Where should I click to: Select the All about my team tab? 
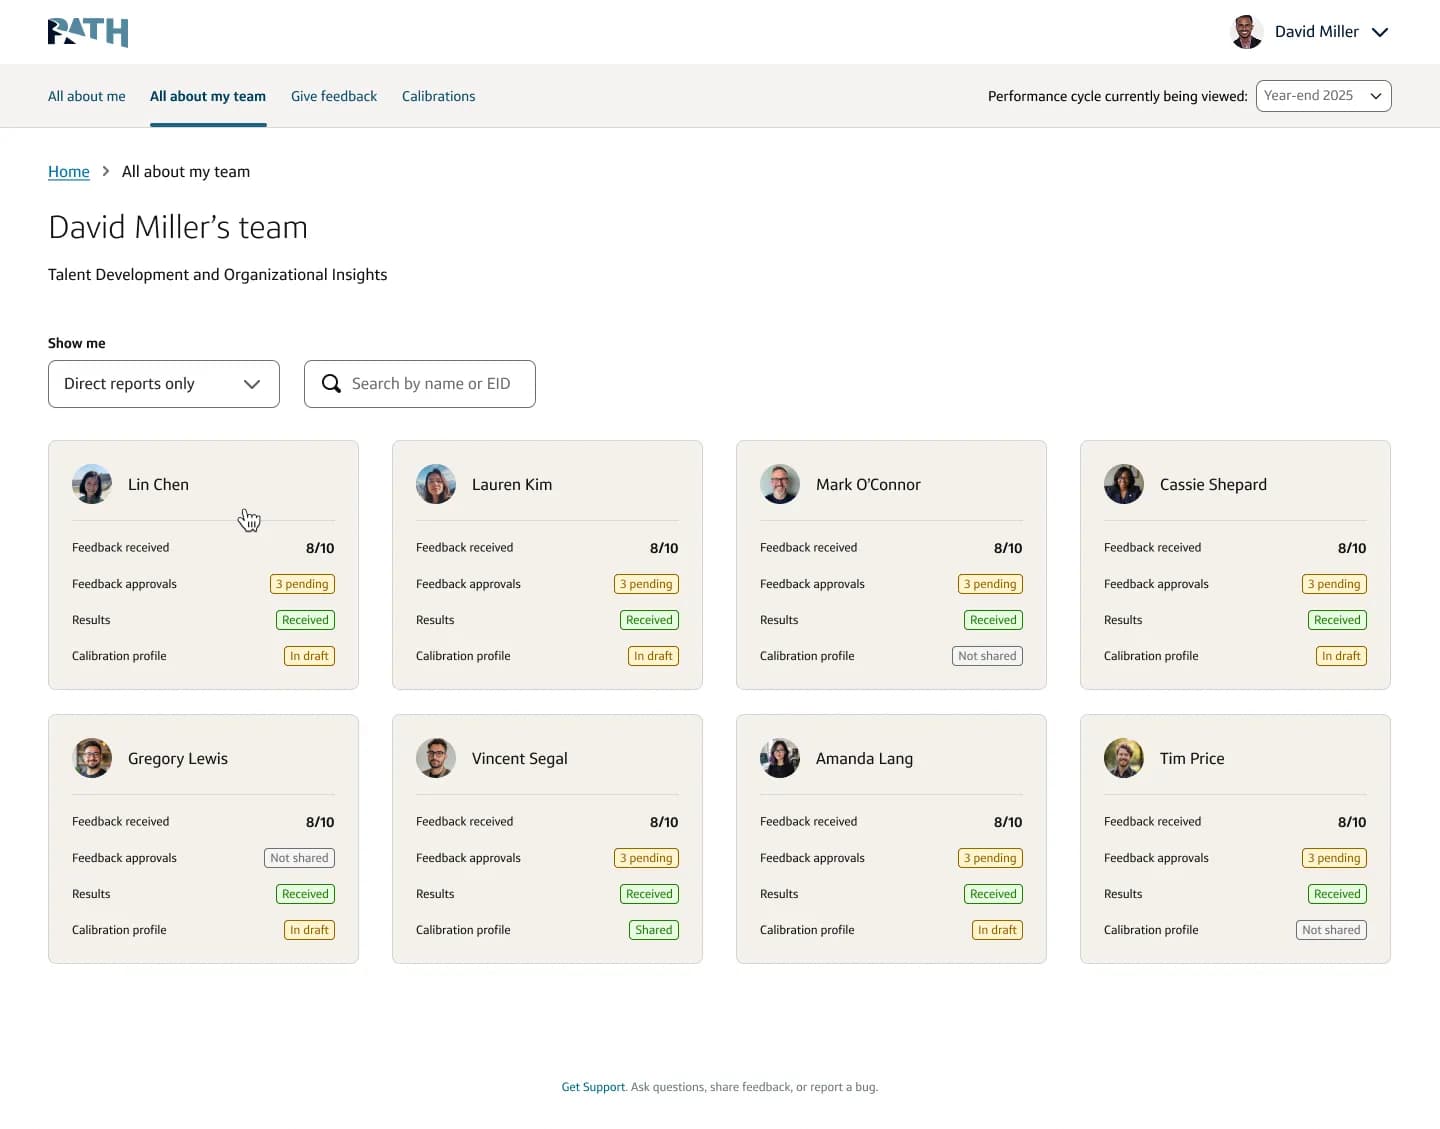click(208, 96)
